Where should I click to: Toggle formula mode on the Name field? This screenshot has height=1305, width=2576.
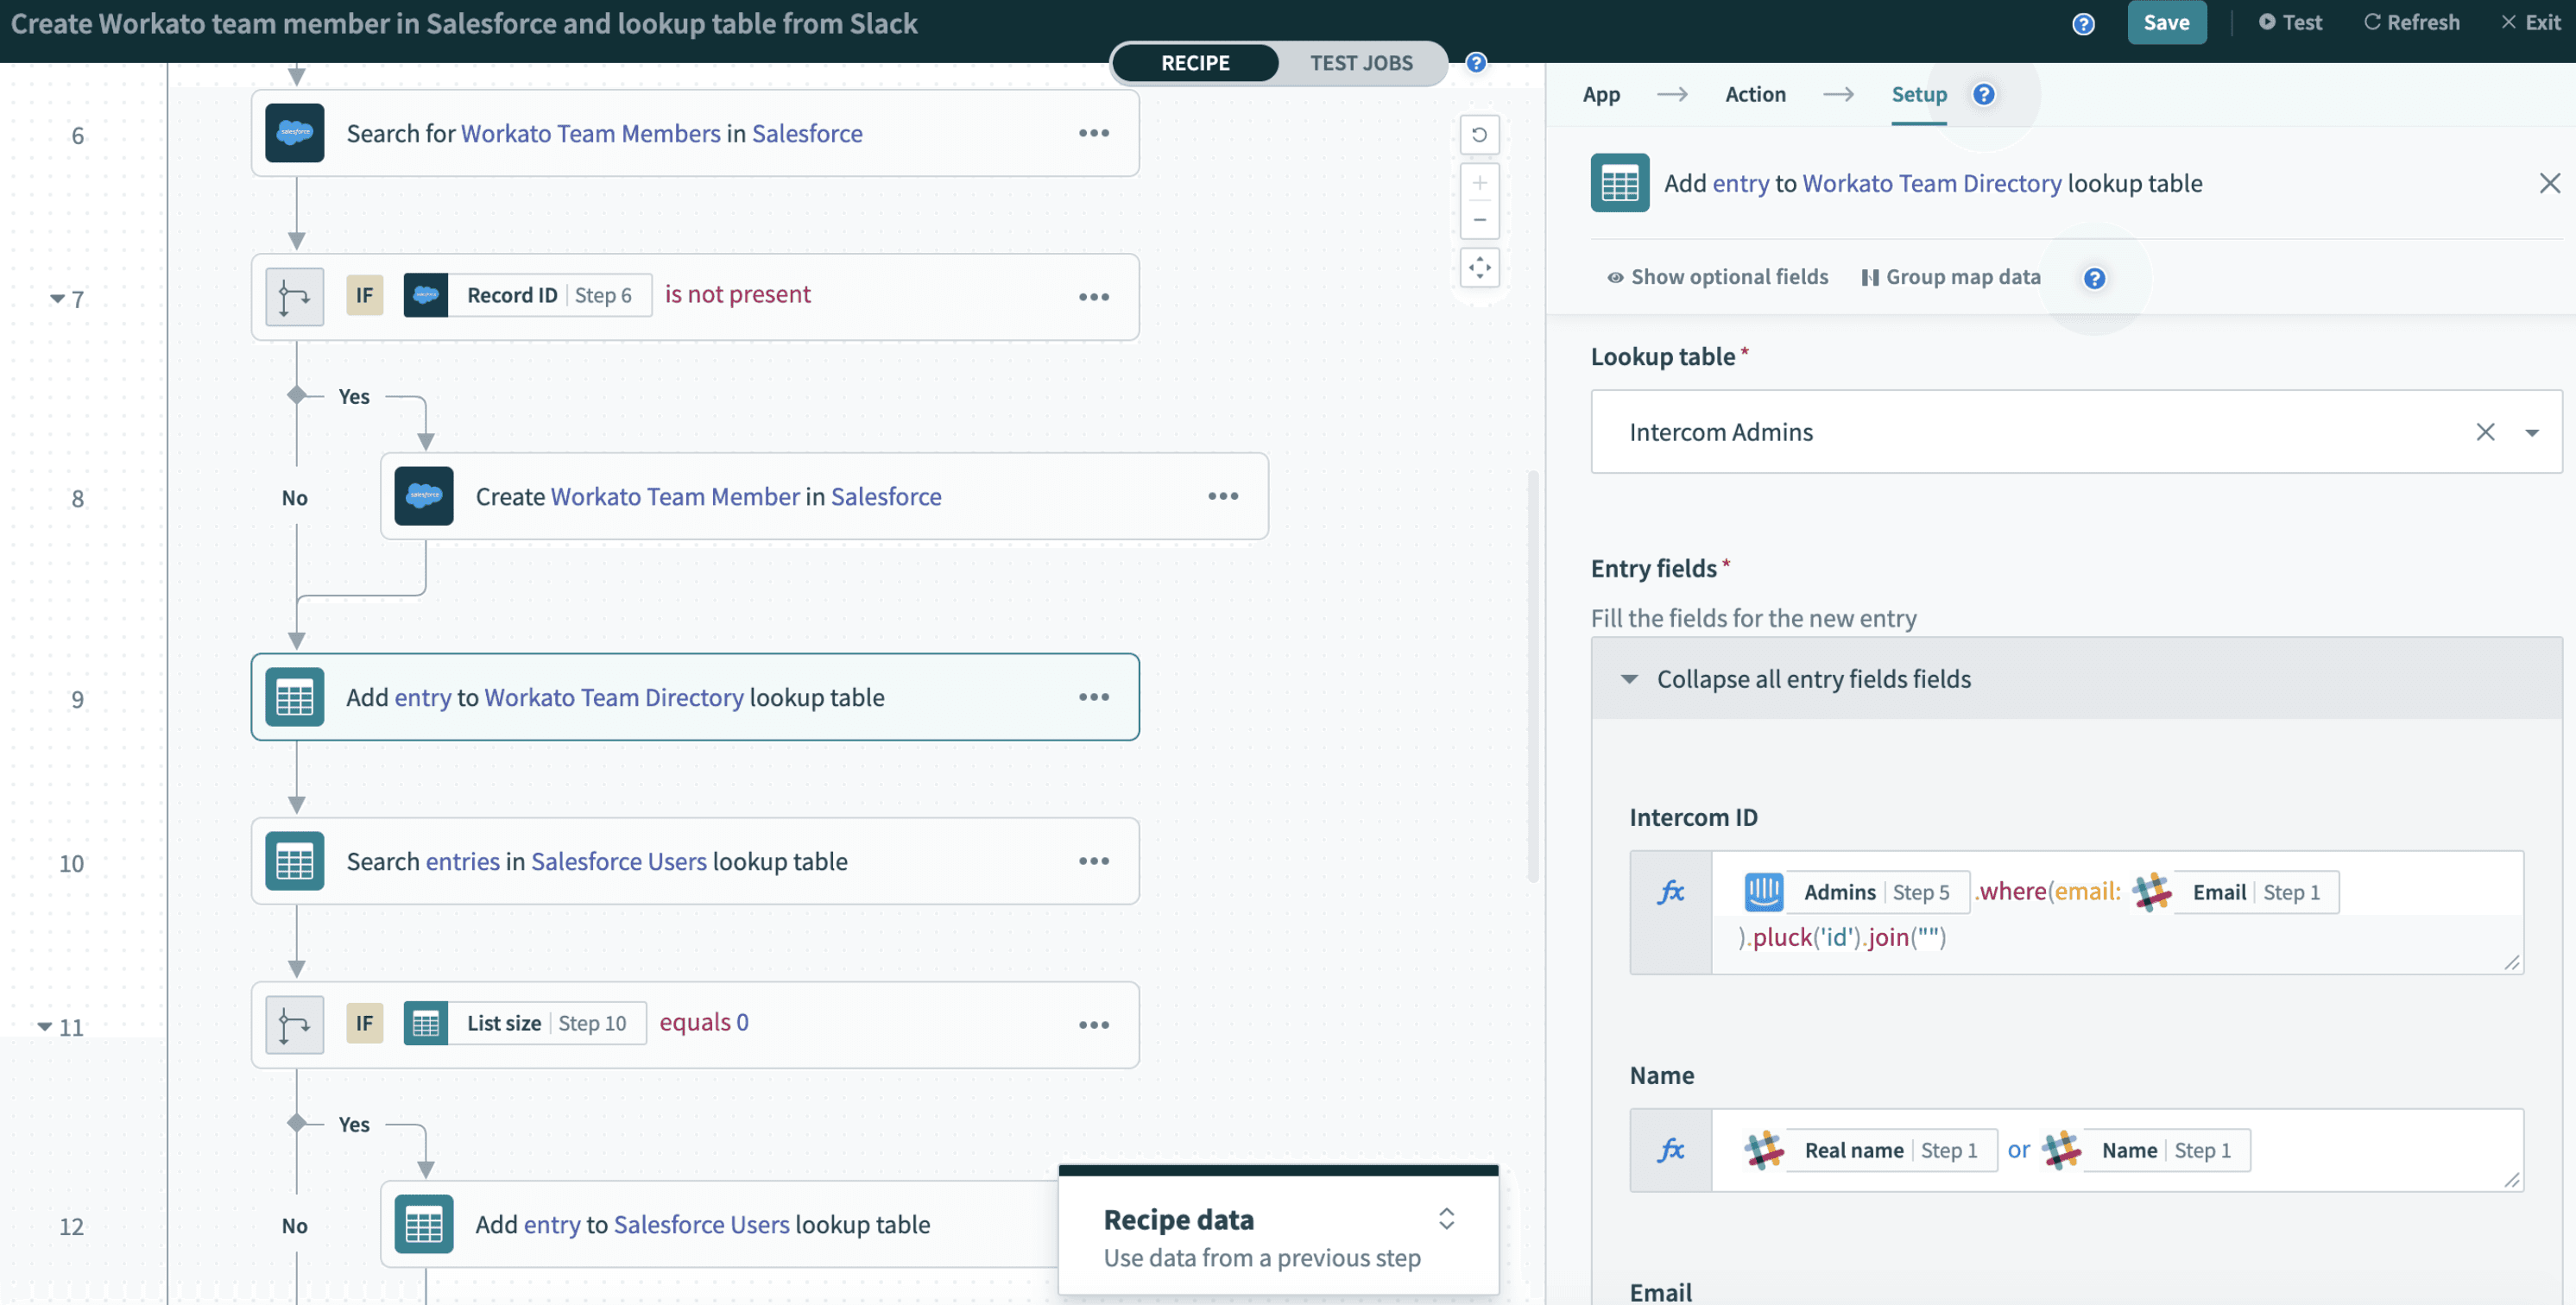pyautogui.click(x=1671, y=1150)
